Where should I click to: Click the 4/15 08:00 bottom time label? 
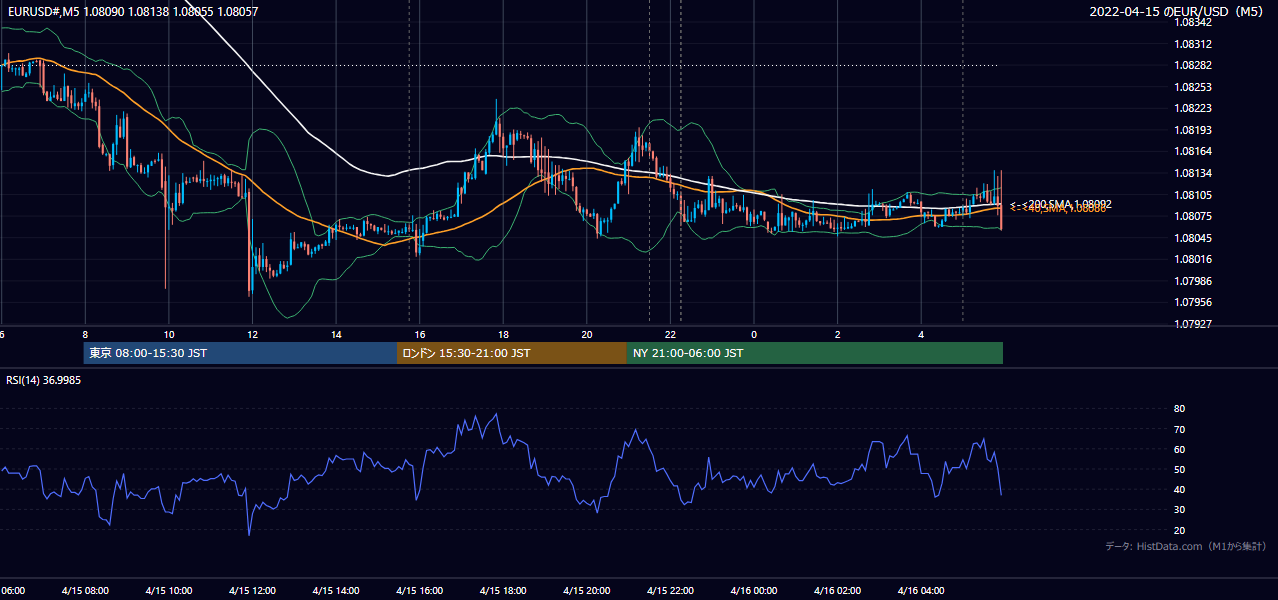pyautogui.click(x=85, y=591)
